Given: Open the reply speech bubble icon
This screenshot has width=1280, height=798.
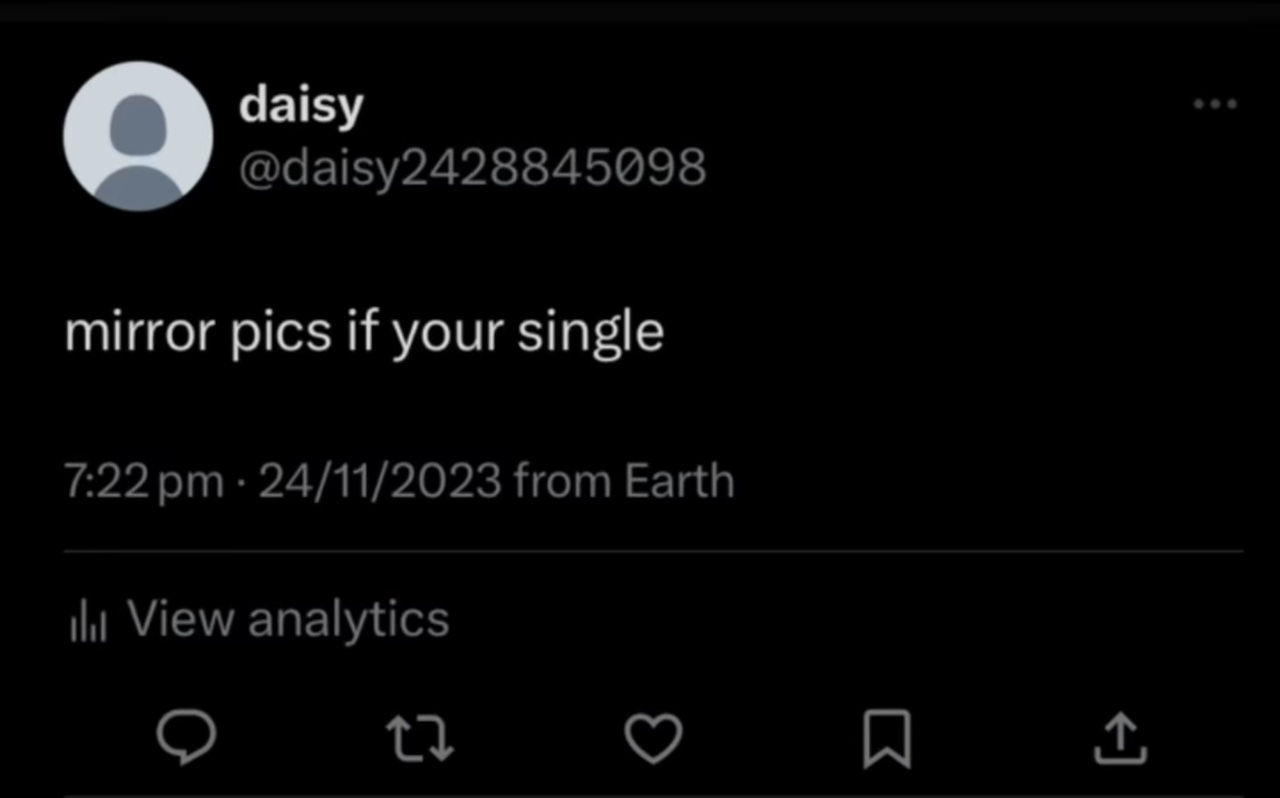Looking at the screenshot, I should tap(186, 739).
